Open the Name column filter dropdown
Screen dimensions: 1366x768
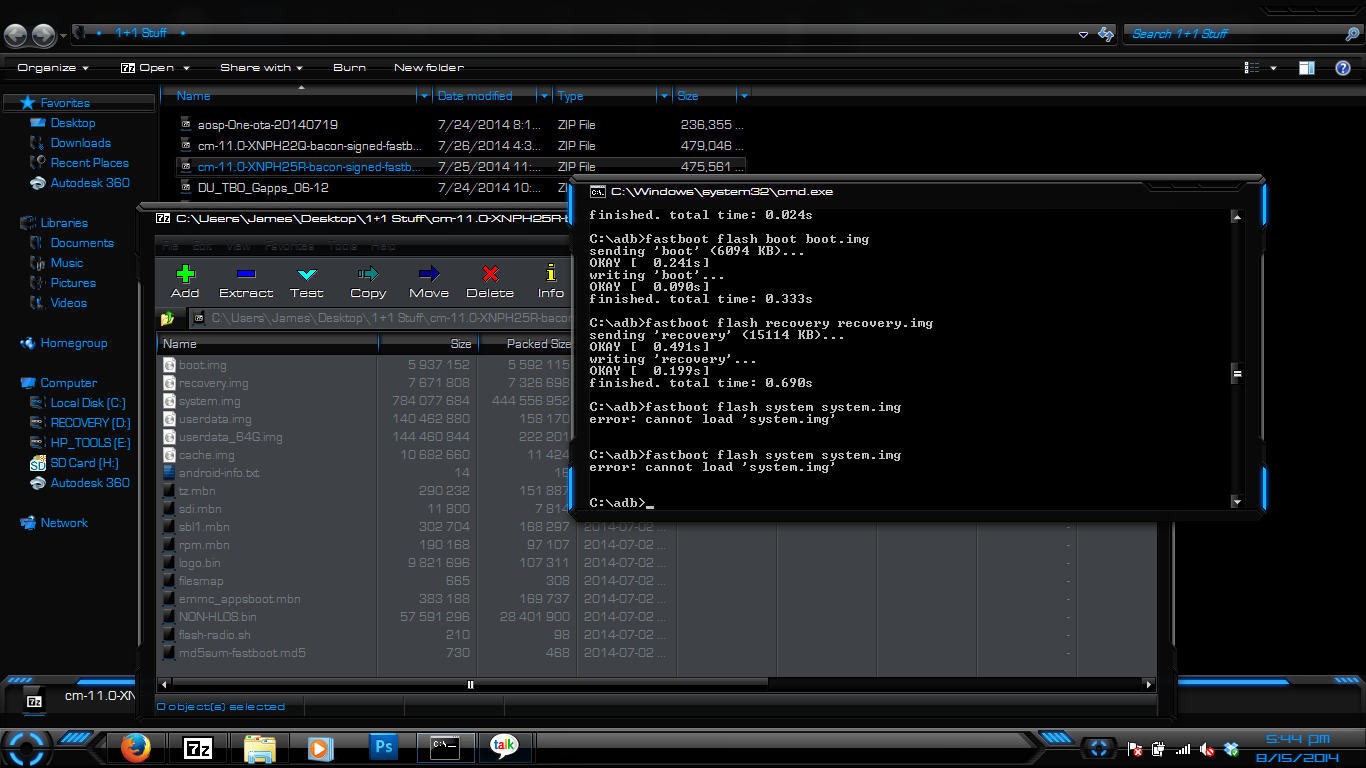pos(423,96)
